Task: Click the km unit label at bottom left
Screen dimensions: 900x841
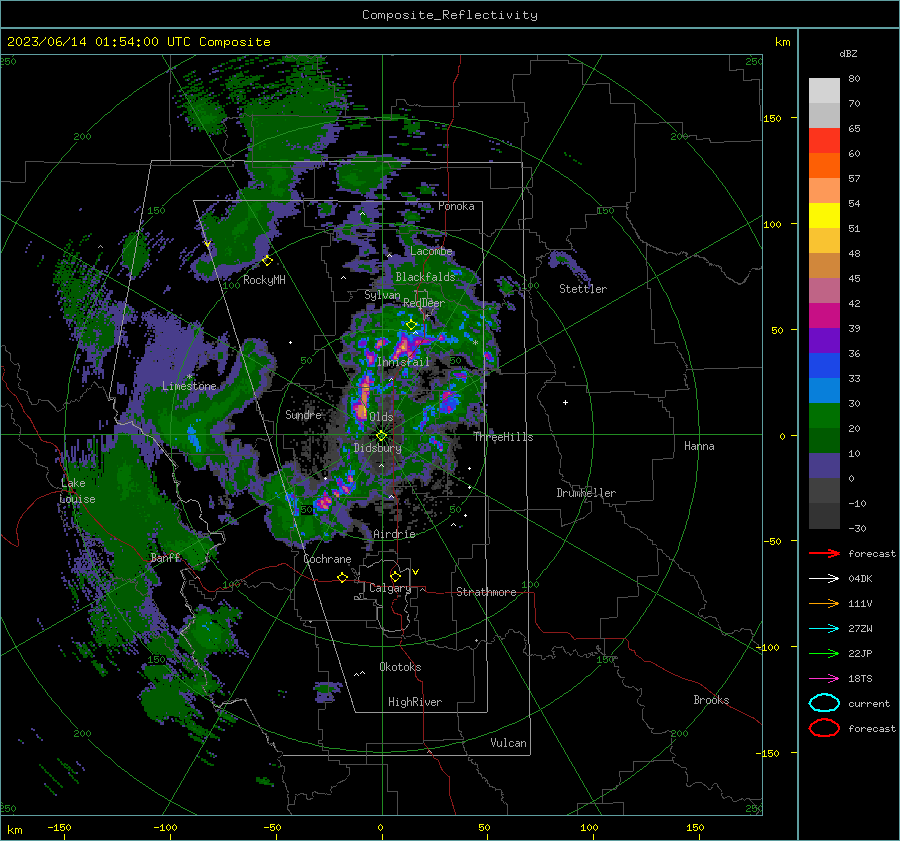Action: click(14, 830)
